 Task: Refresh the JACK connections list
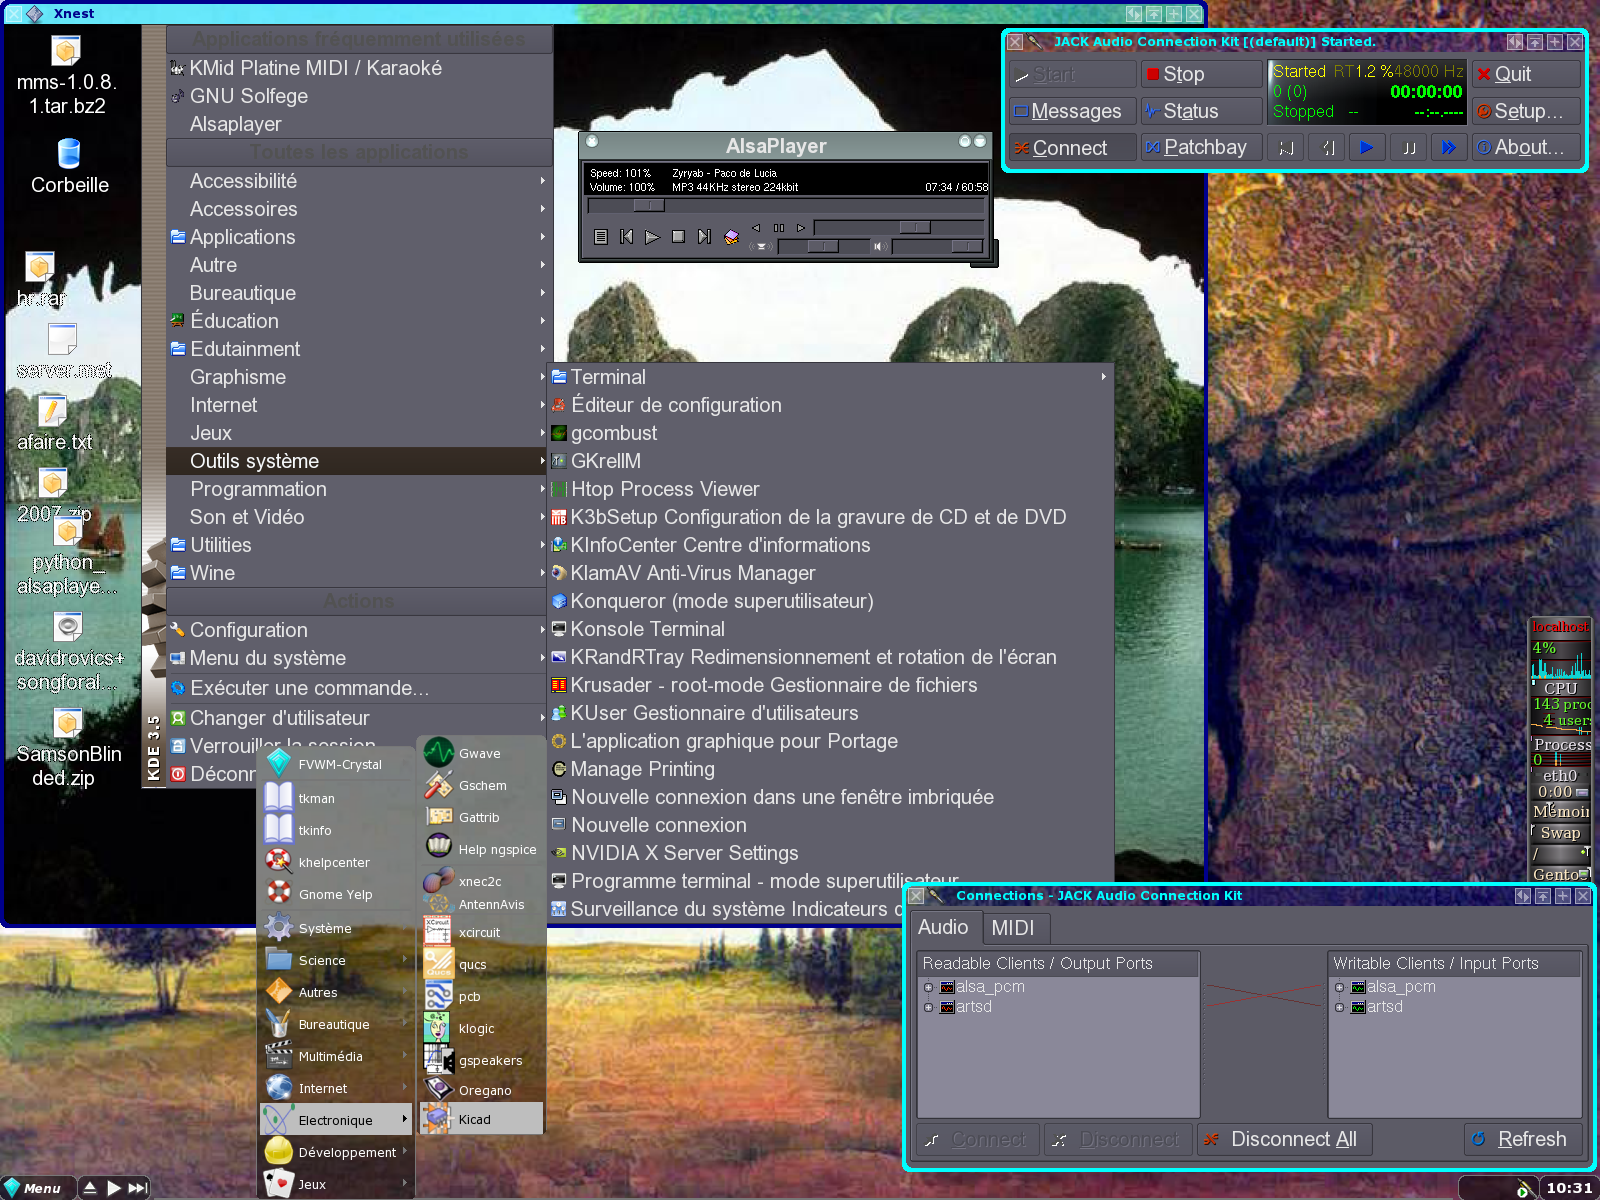[x=1523, y=1140]
